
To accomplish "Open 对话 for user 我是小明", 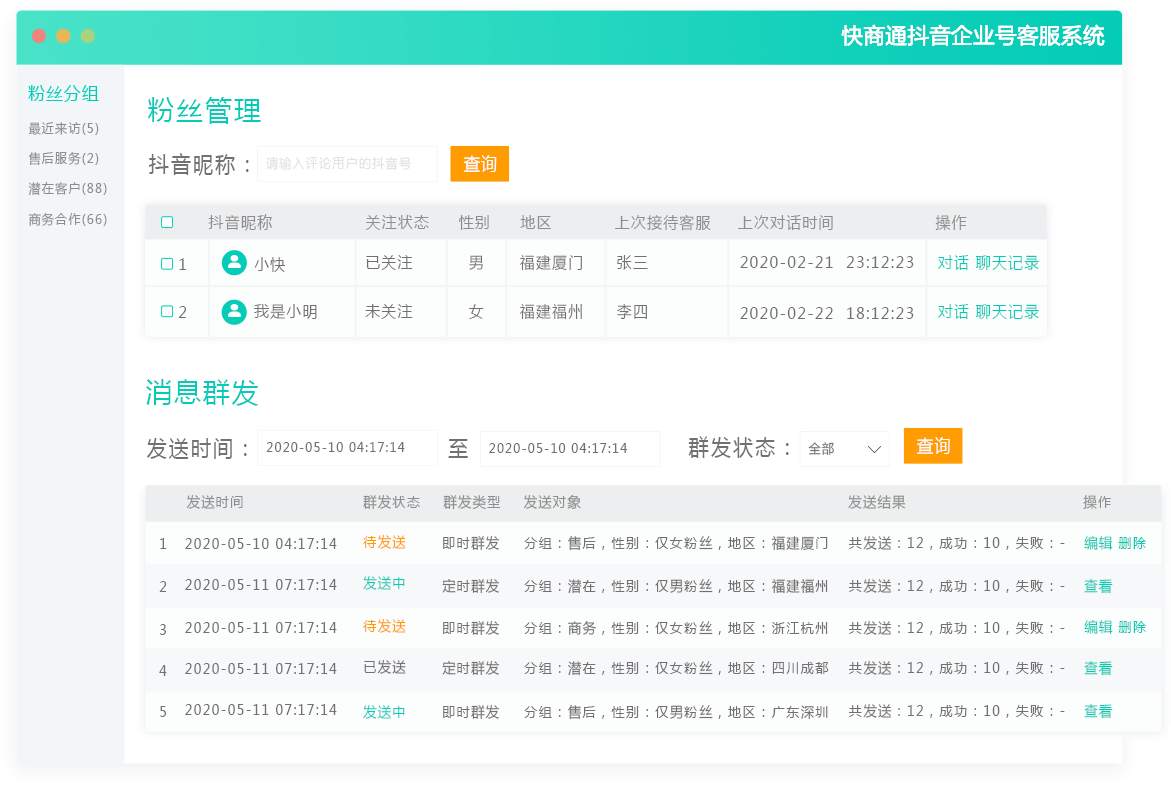I will pyautogui.click(x=953, y=312).
